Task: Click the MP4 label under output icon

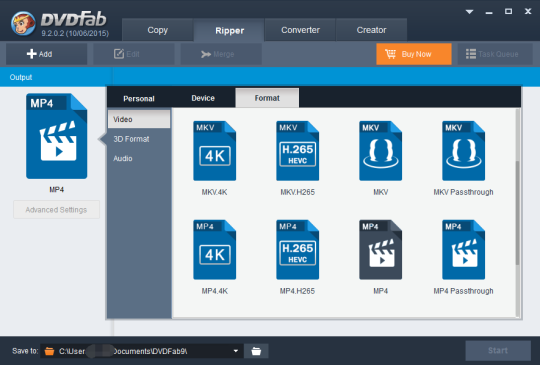Action: click(56, 190)
